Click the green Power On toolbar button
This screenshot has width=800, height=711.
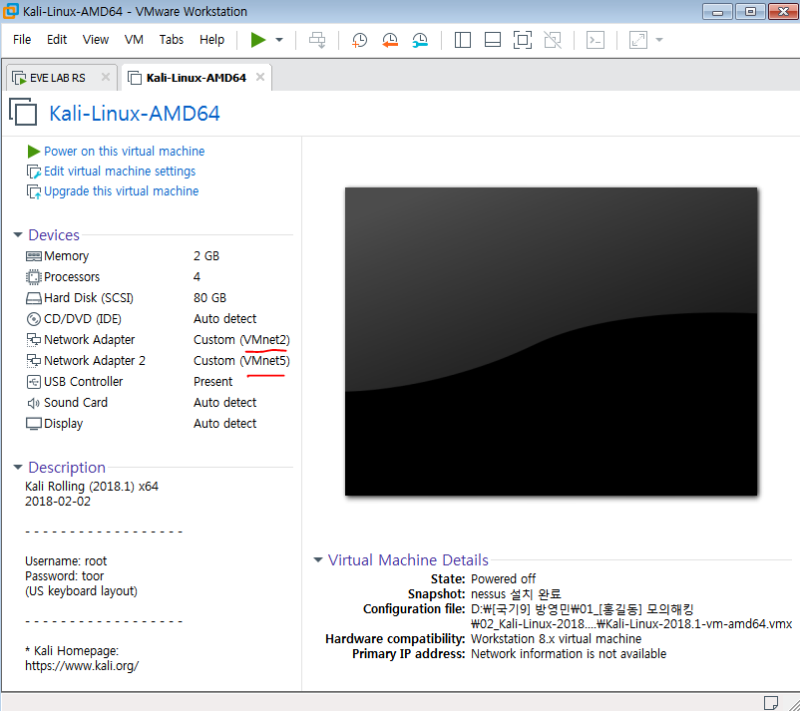click(x=258, y=40)
